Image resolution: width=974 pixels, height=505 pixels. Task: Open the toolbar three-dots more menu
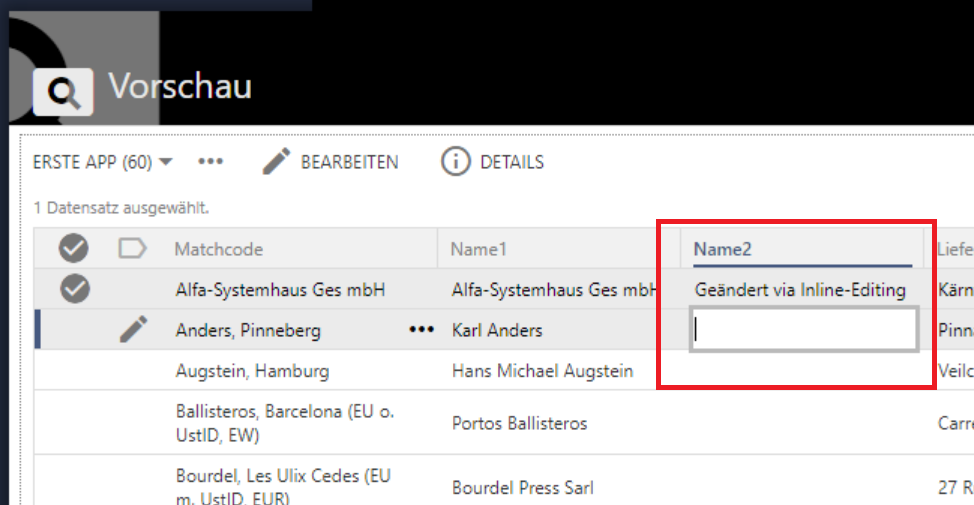click(210, 162)
